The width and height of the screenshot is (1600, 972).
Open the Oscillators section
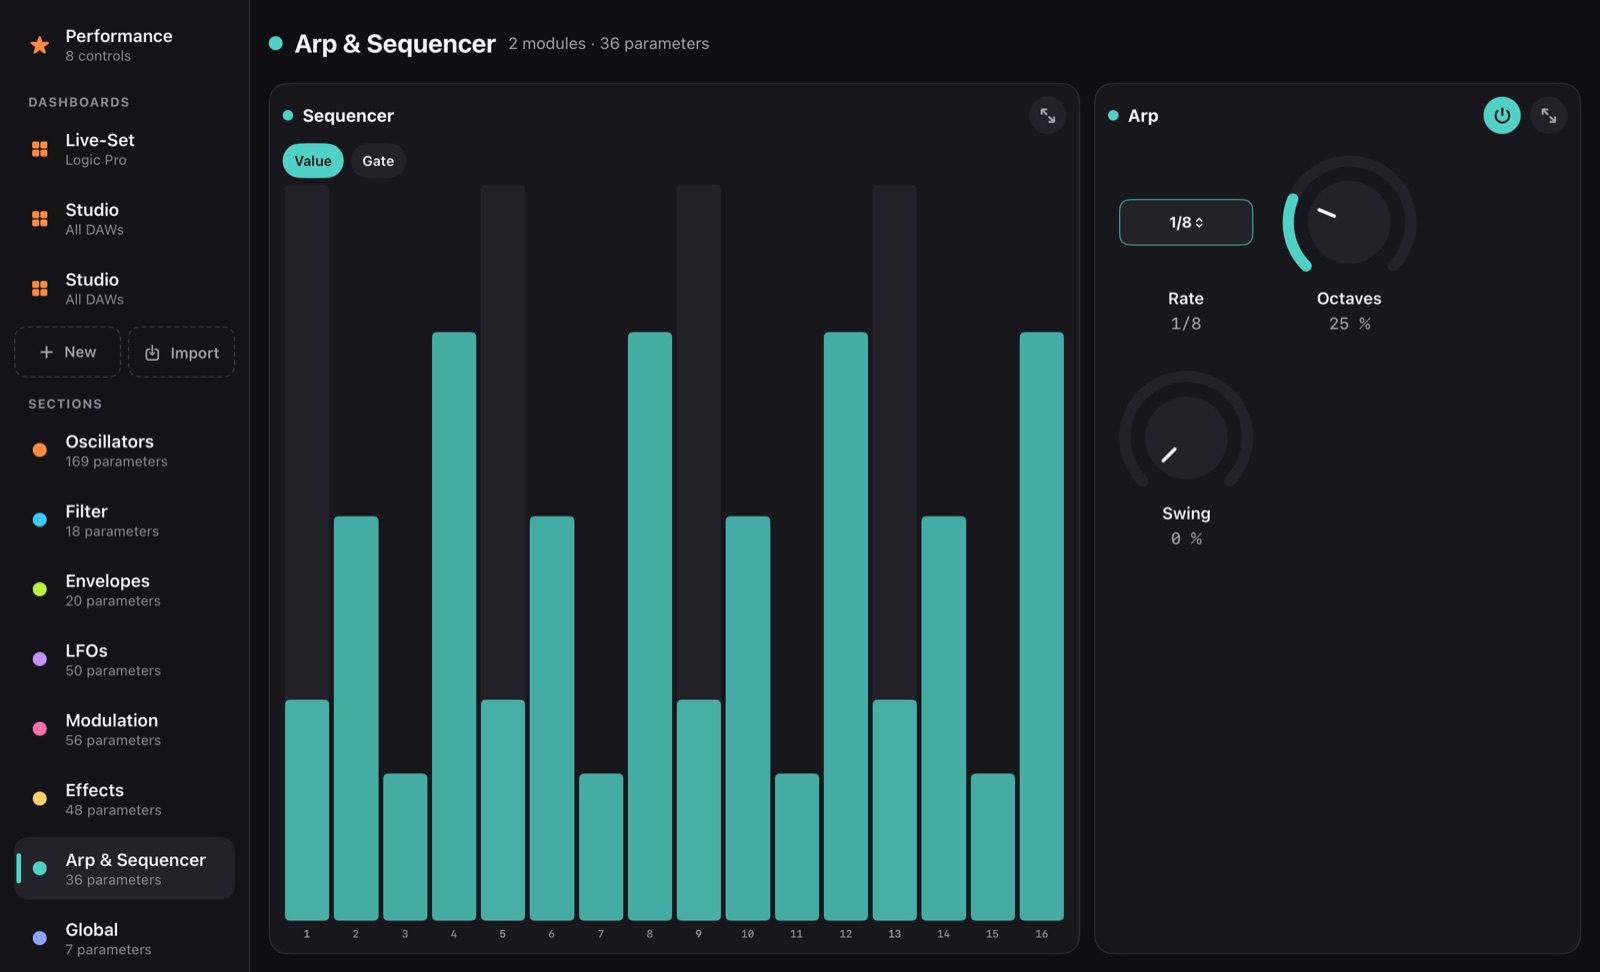click(x=125, y=450)
